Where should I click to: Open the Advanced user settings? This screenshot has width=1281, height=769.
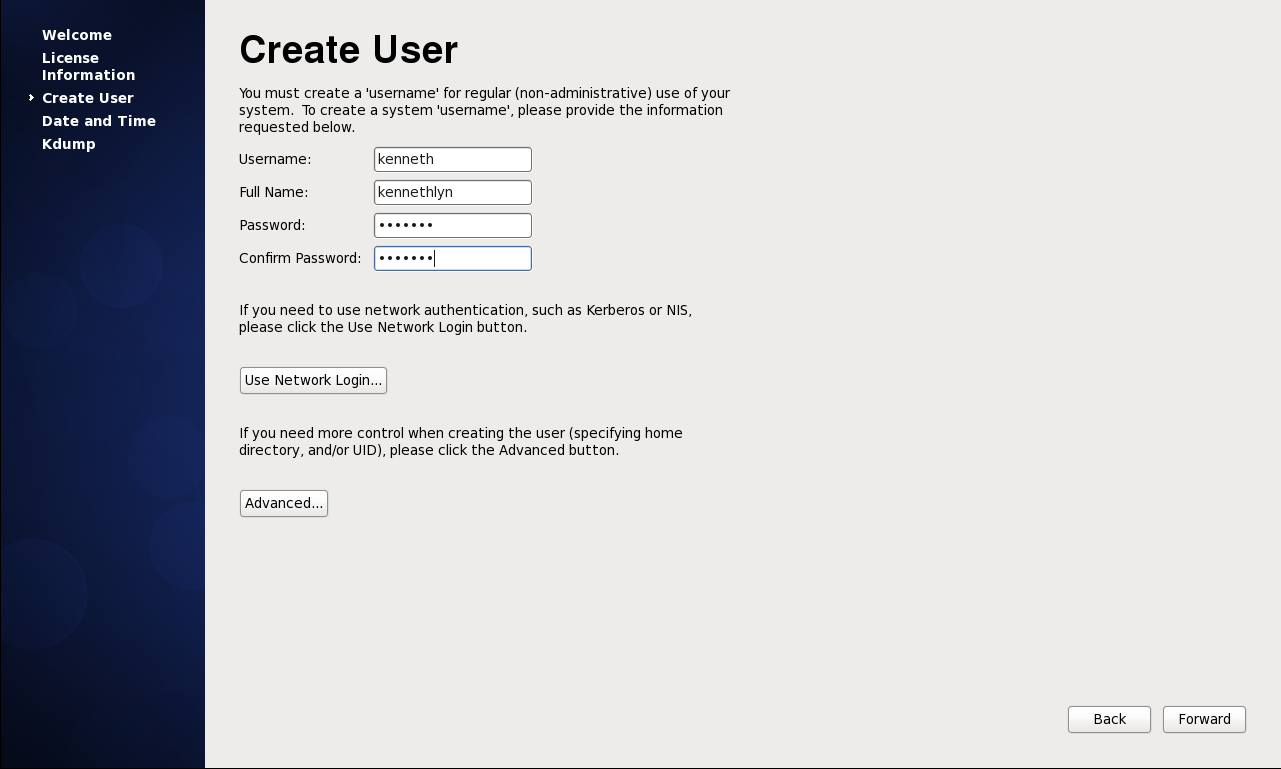click(284, 503)
